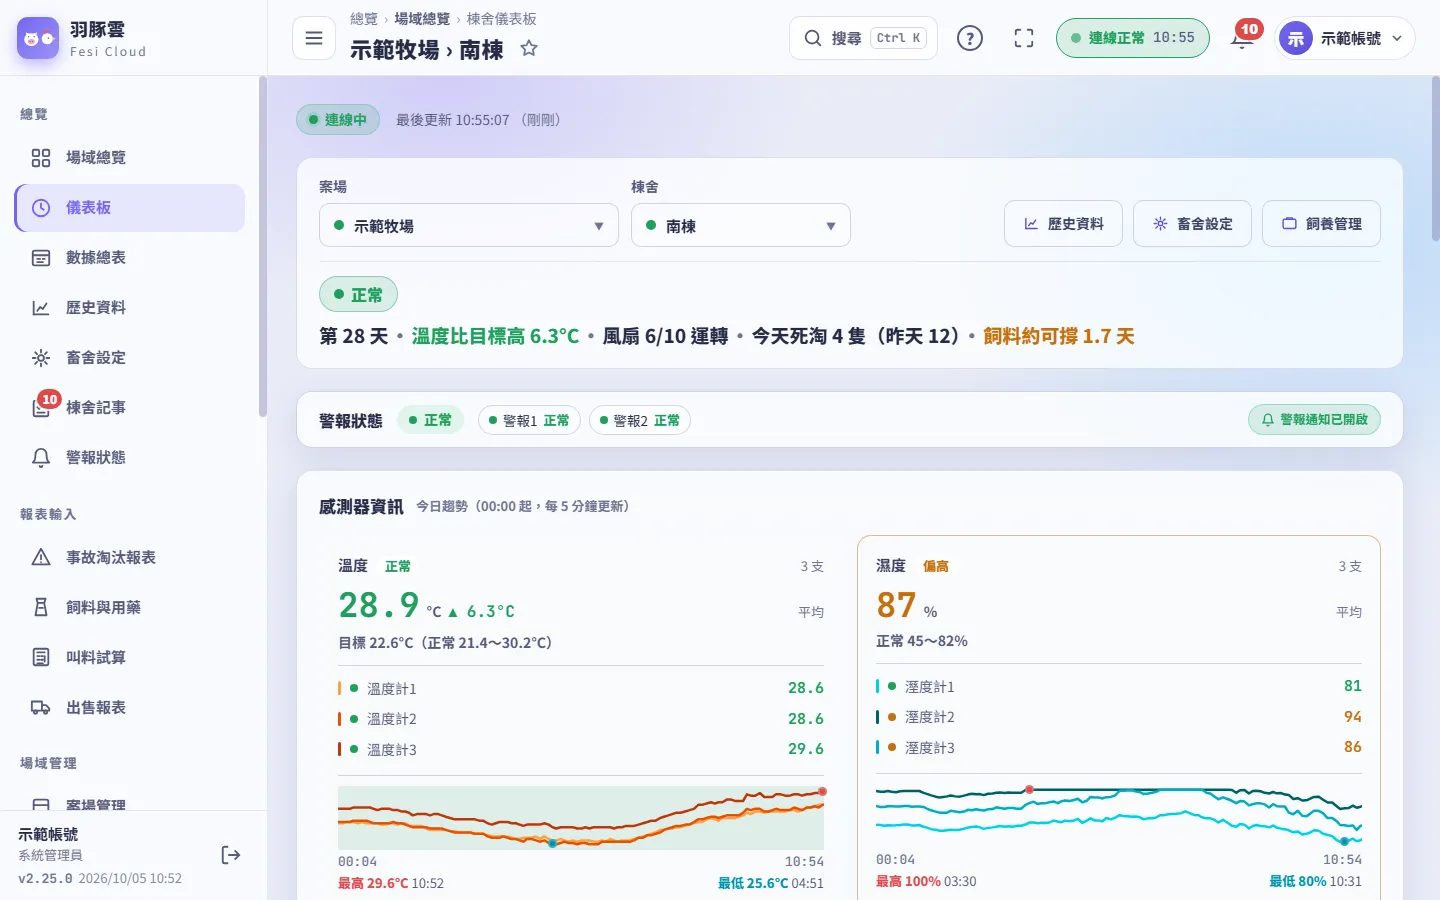Click the calculator icon beside 叫料試算
Screen dimensions: 1440x900
pos(41,657)
